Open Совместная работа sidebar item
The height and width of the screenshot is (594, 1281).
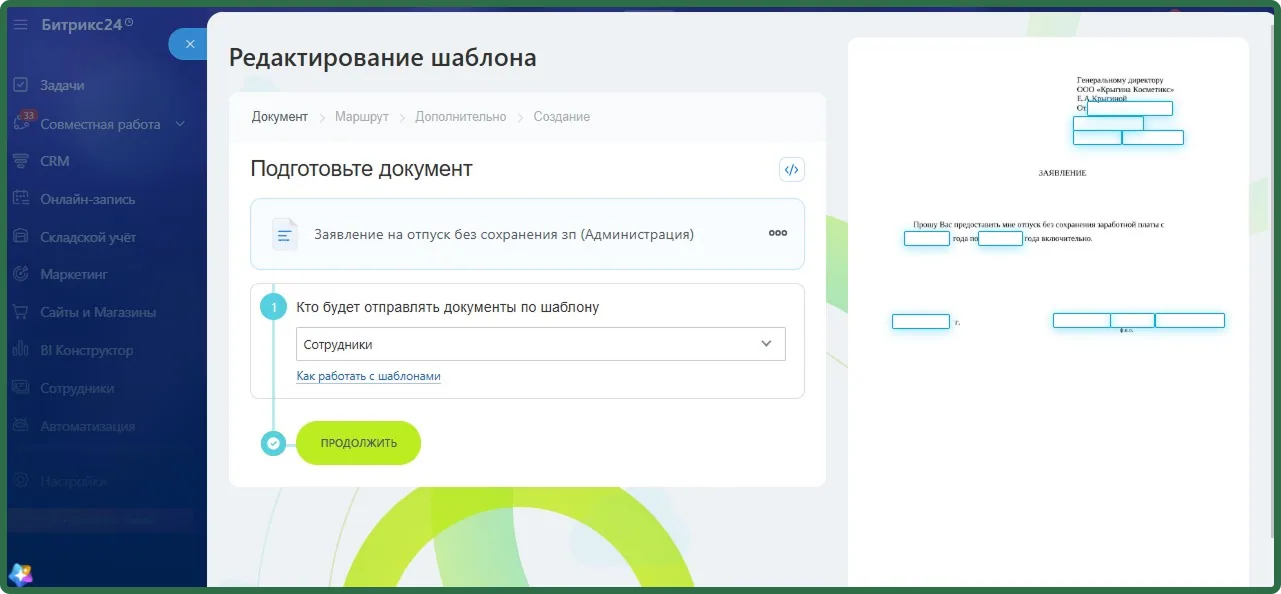(x=100, y=124)
